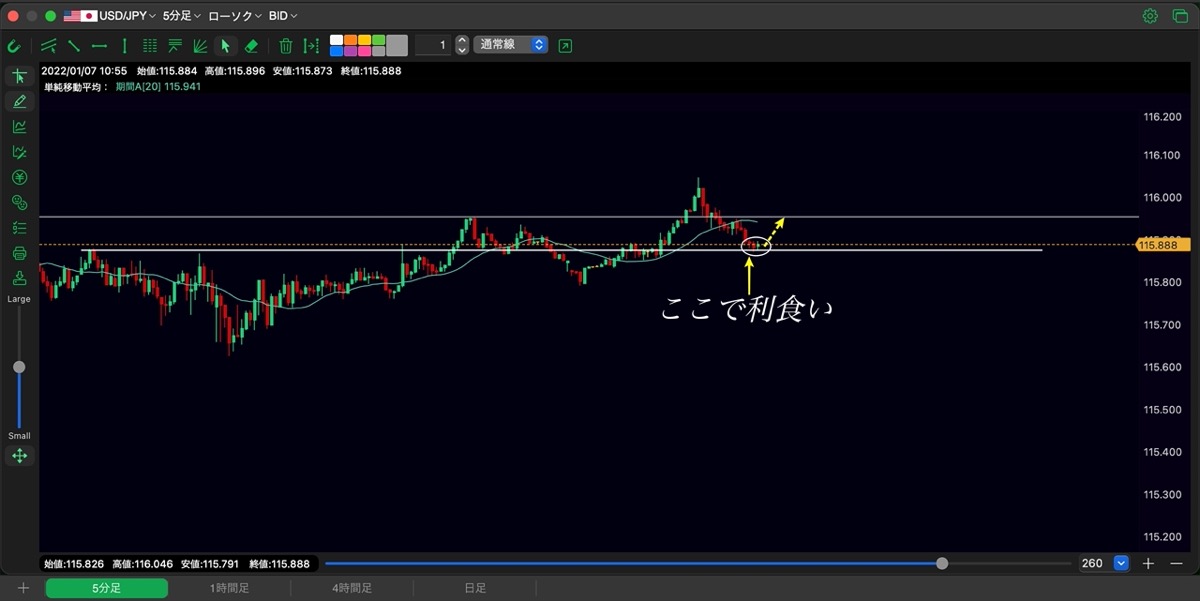This screenshot has width=1200, height=601.
Task: Zoom out chart with minus button
Action: [x=1177, y=563]
